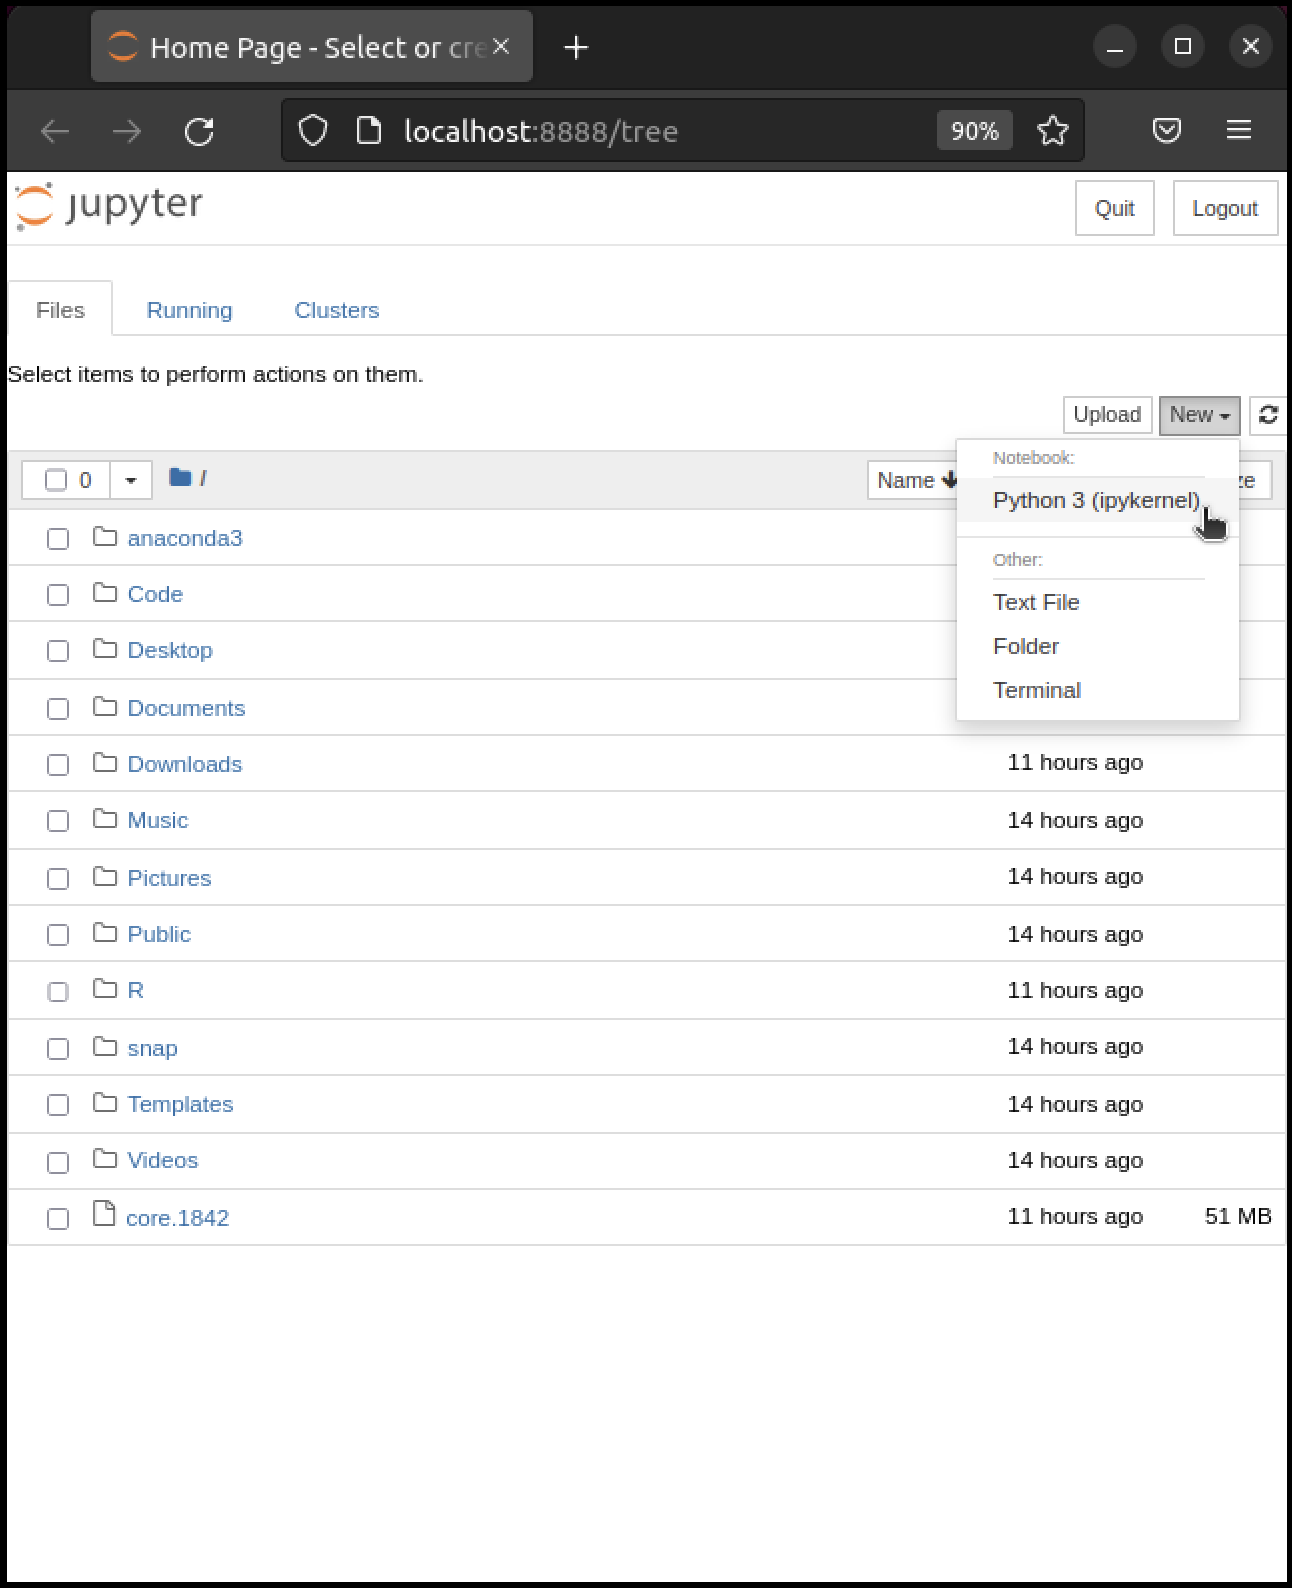Expand the selection type dropdown arrow
The image size is (1292, 1588).
pyautogui.click(x=130, y=480)
